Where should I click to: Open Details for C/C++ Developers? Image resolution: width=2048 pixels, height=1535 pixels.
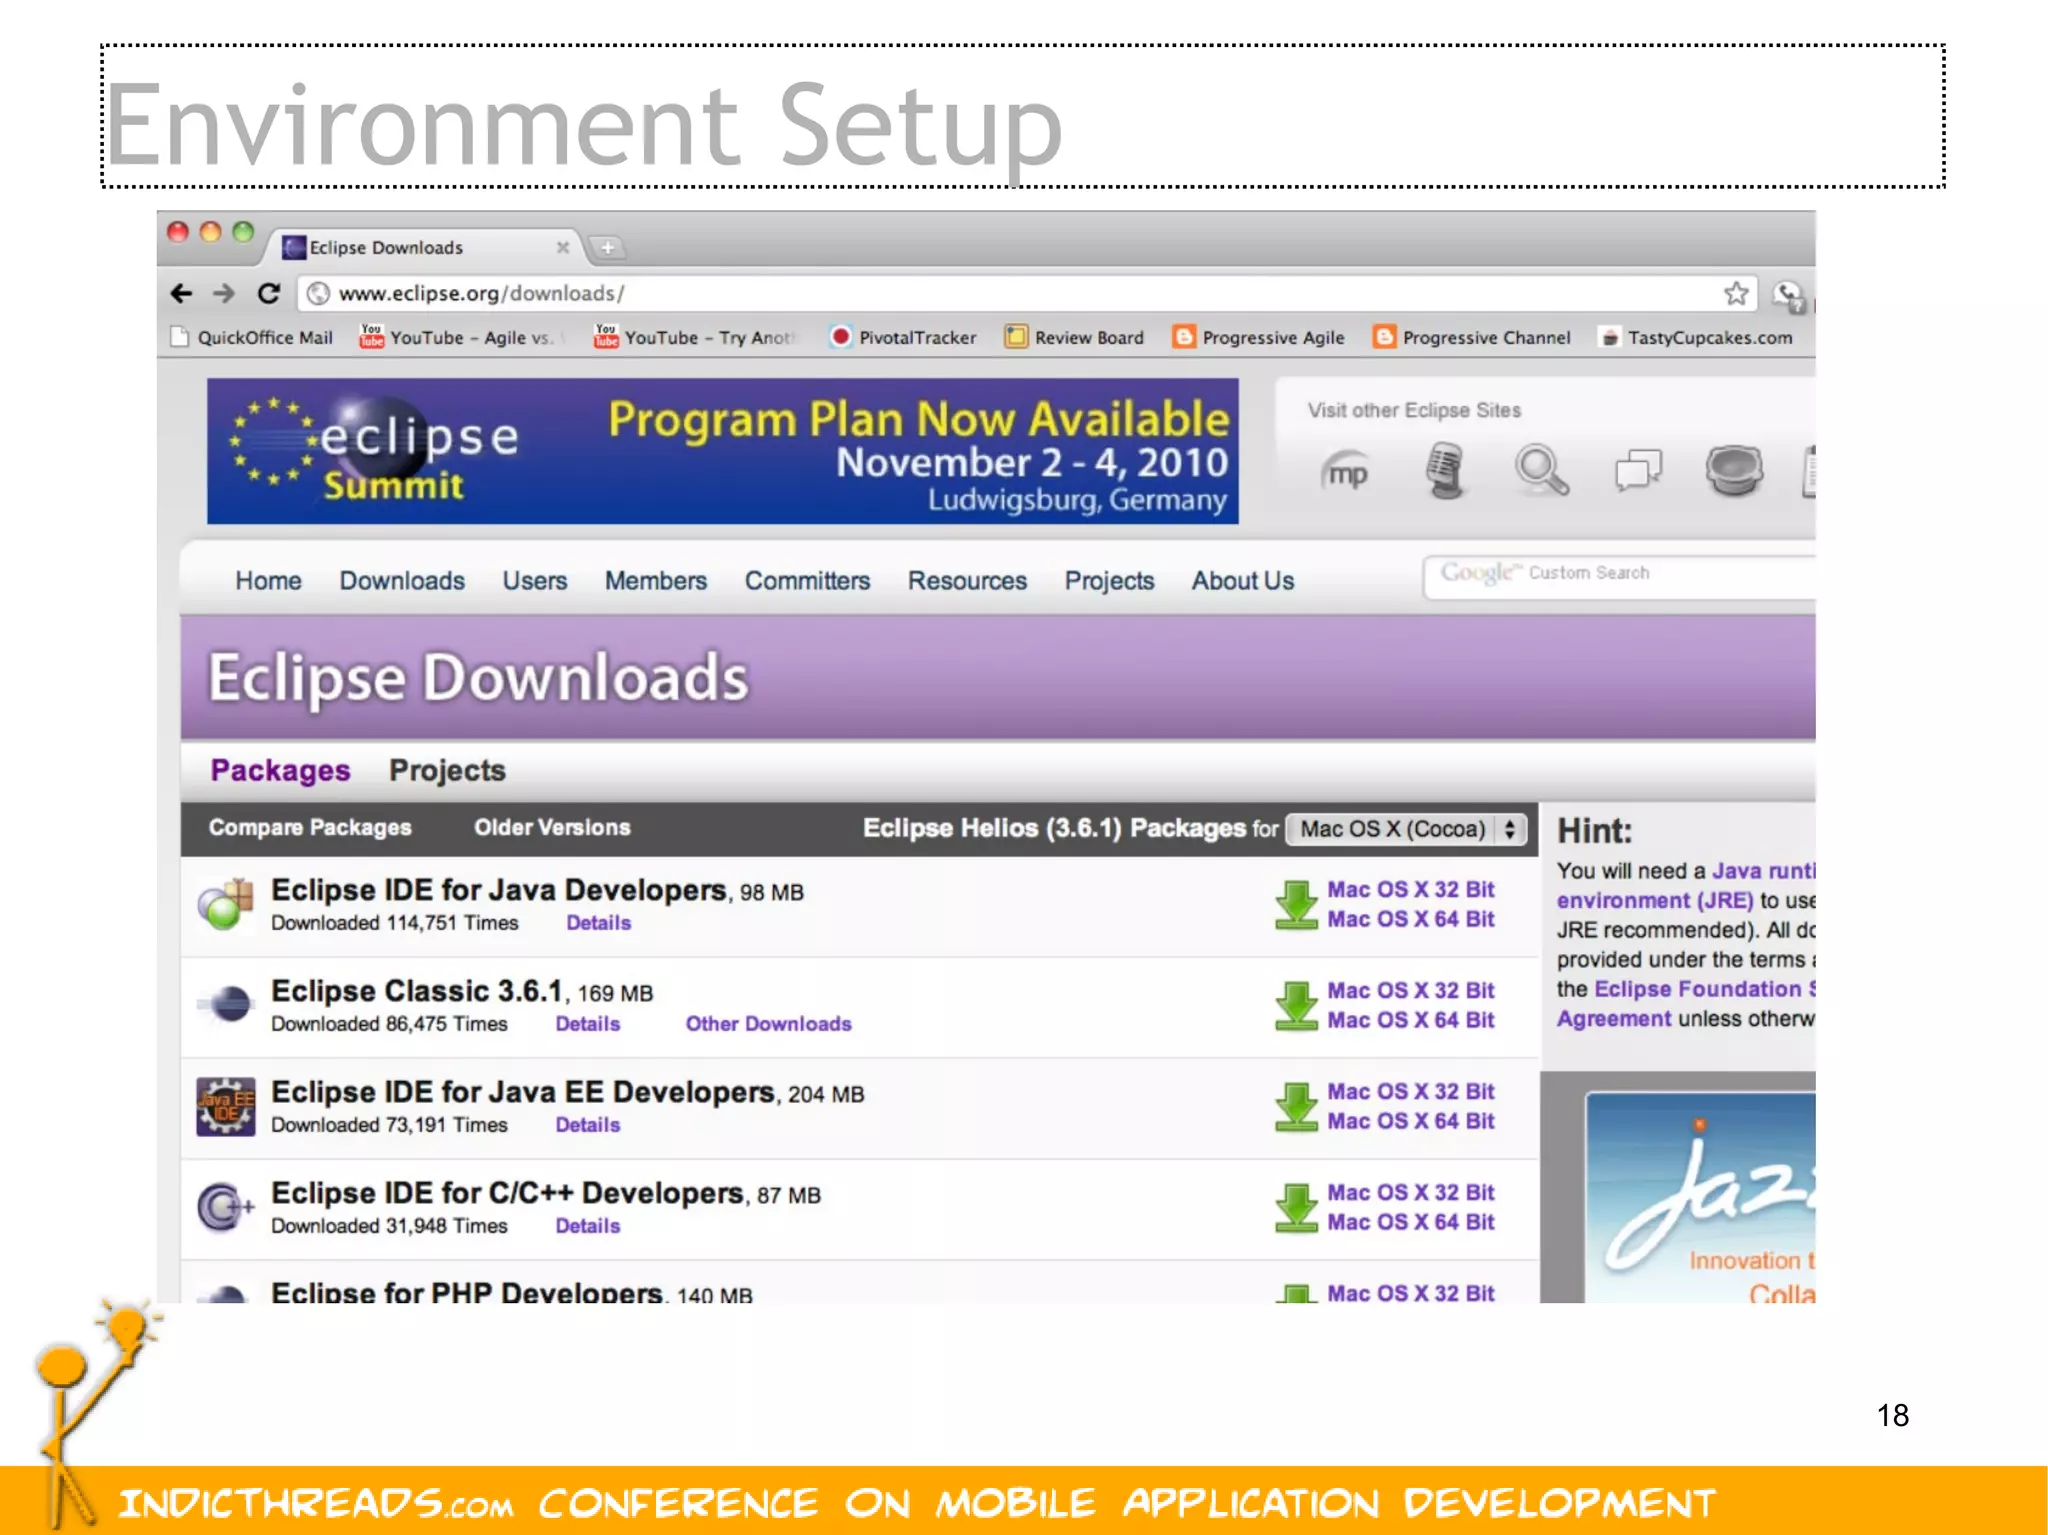[588, 1226]
